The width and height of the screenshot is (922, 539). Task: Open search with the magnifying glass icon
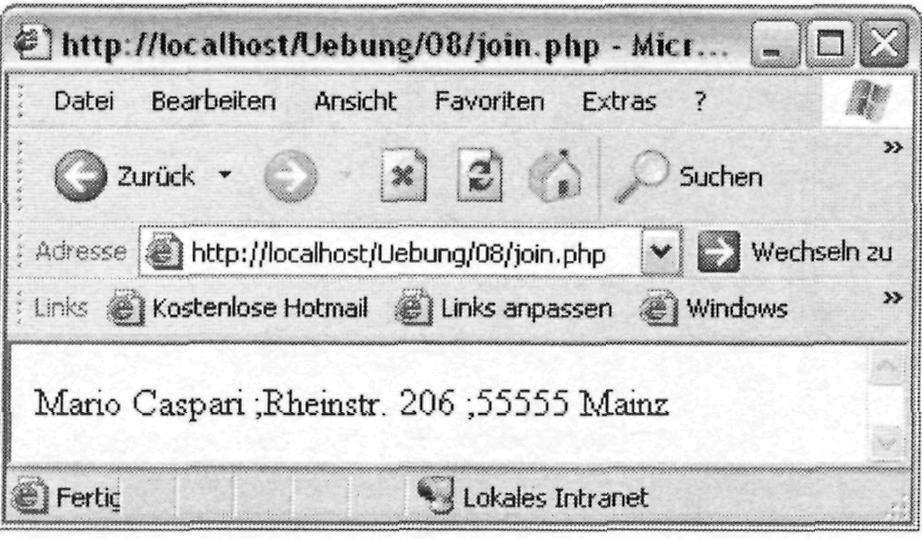pyautogui.click(x=642, y=176)
